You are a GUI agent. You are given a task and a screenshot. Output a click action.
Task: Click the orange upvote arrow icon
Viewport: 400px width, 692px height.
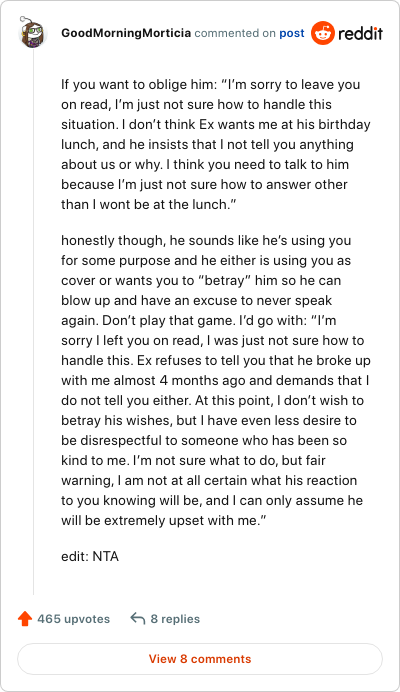25,619
